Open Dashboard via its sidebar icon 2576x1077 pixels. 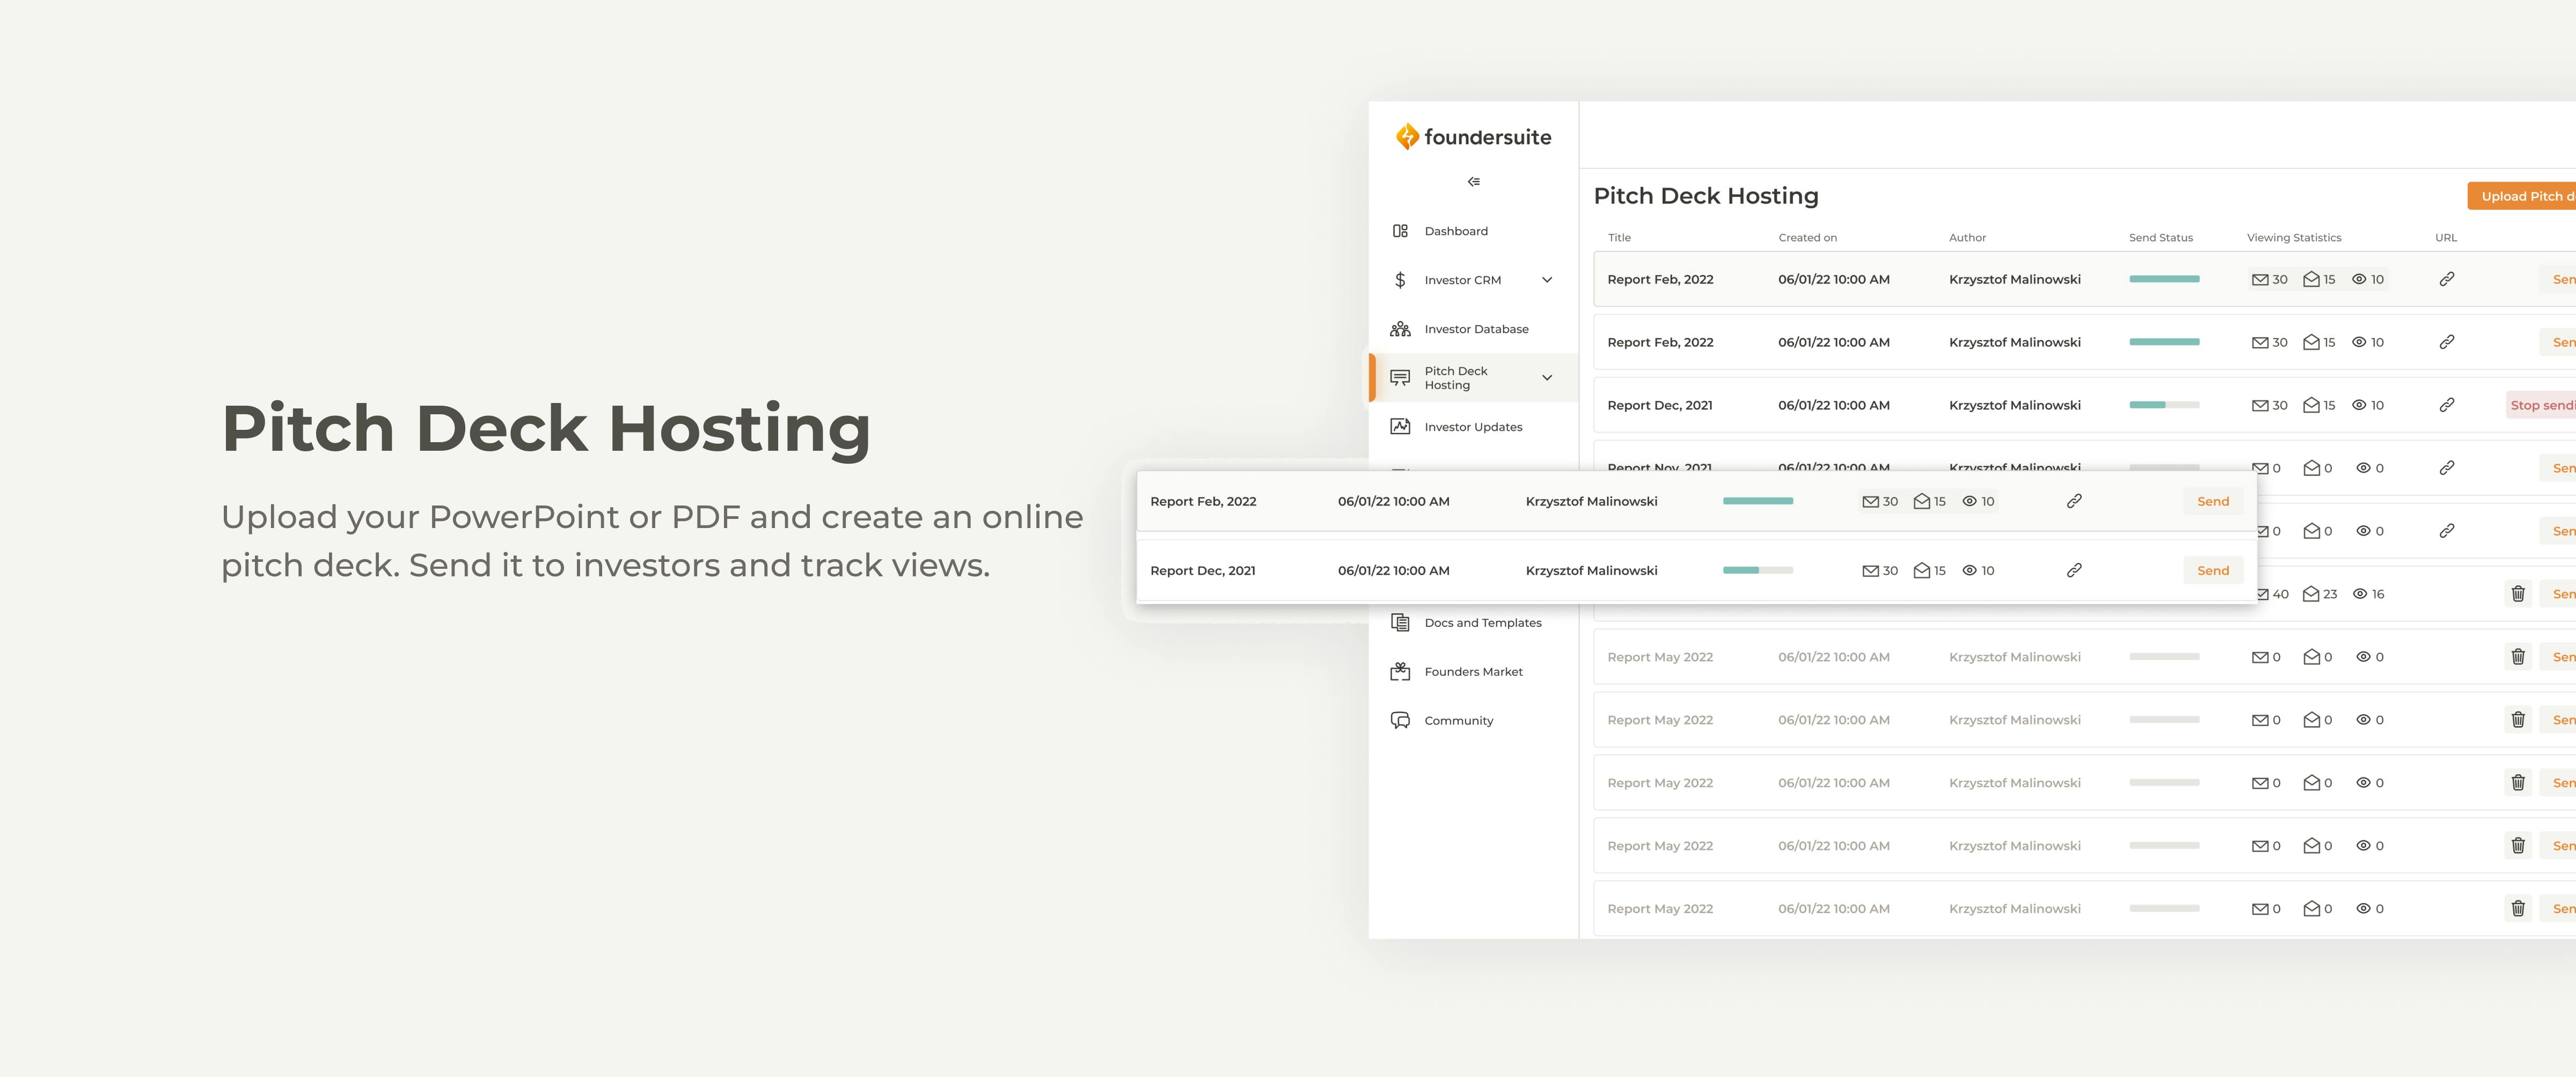coord(1400,231)
